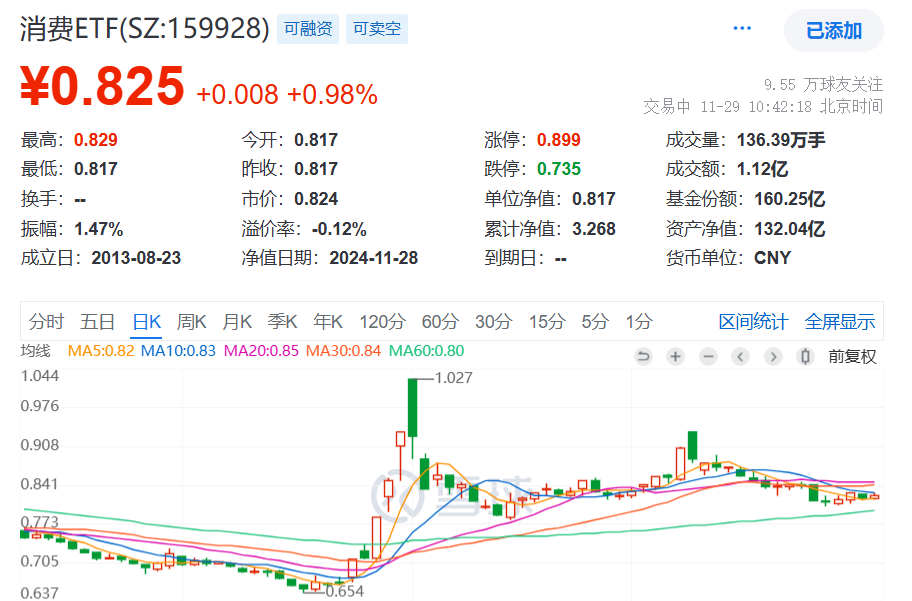This screenshot has width=912, height=601.
Task: Open the 全屏显示 fullscreen link
Action: pyautogui.click(x=840, y=321)
